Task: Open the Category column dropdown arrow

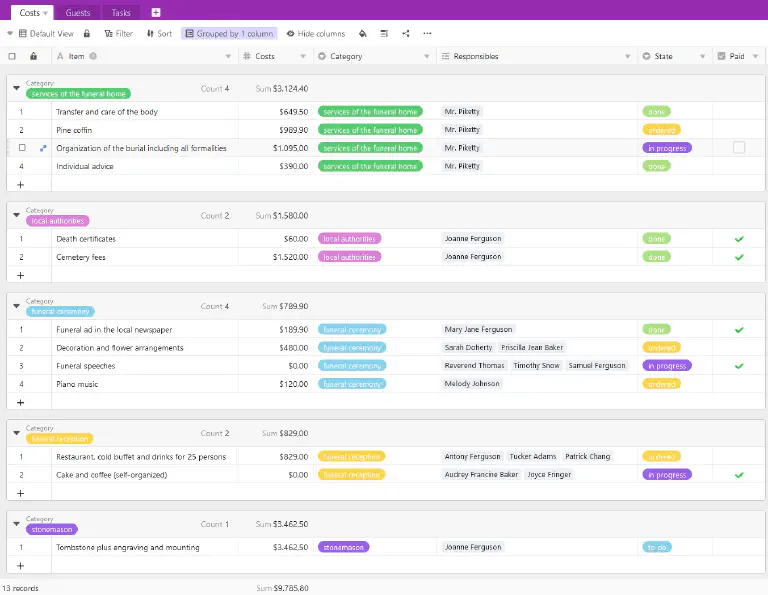Action: pyautogui.click(x=427, y=56)
